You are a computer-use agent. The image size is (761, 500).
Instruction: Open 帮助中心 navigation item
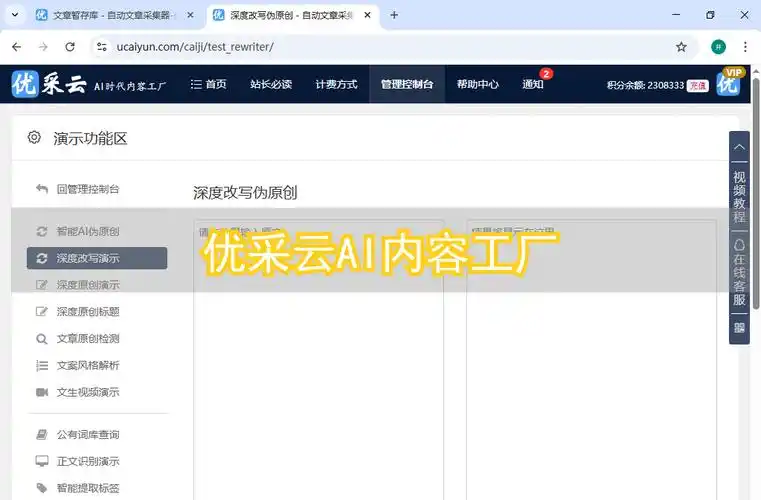coord(478,84)
